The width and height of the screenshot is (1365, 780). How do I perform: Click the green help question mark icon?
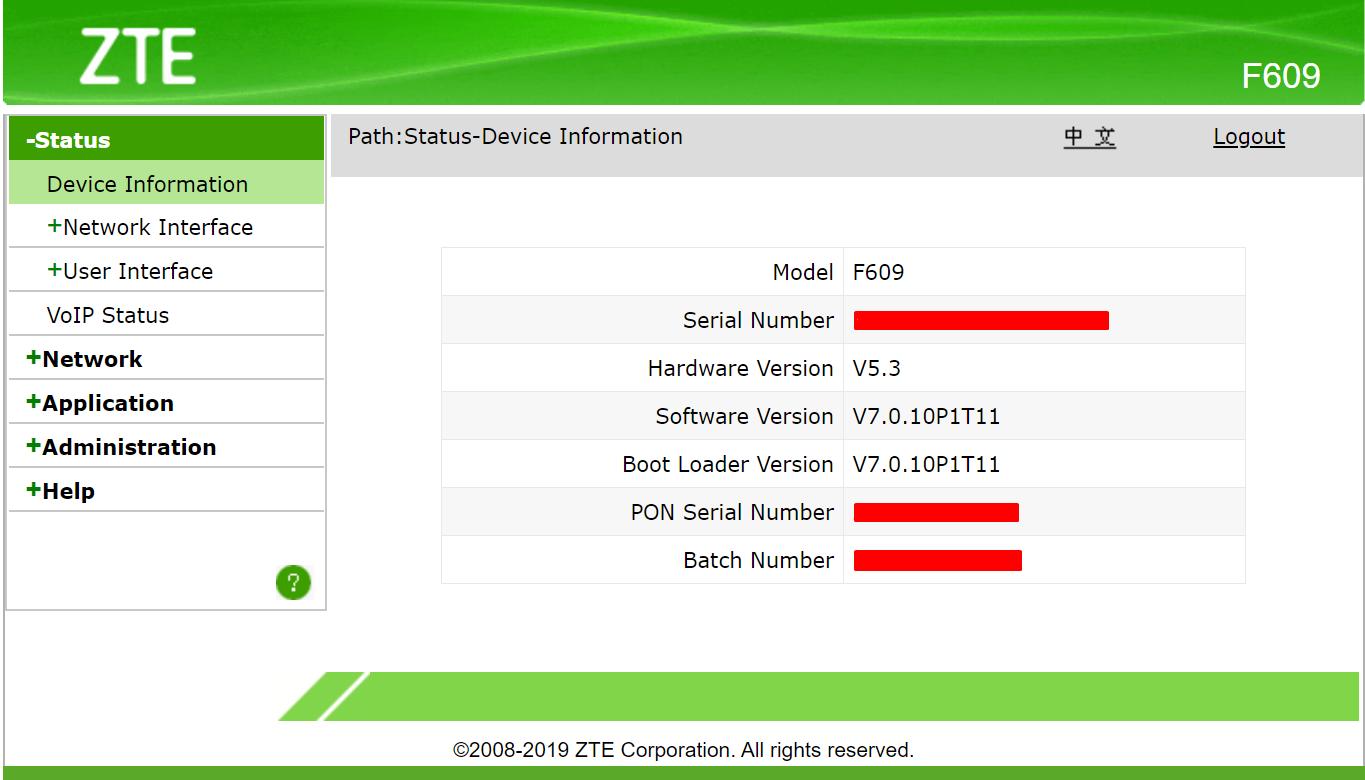coord(293,583)
